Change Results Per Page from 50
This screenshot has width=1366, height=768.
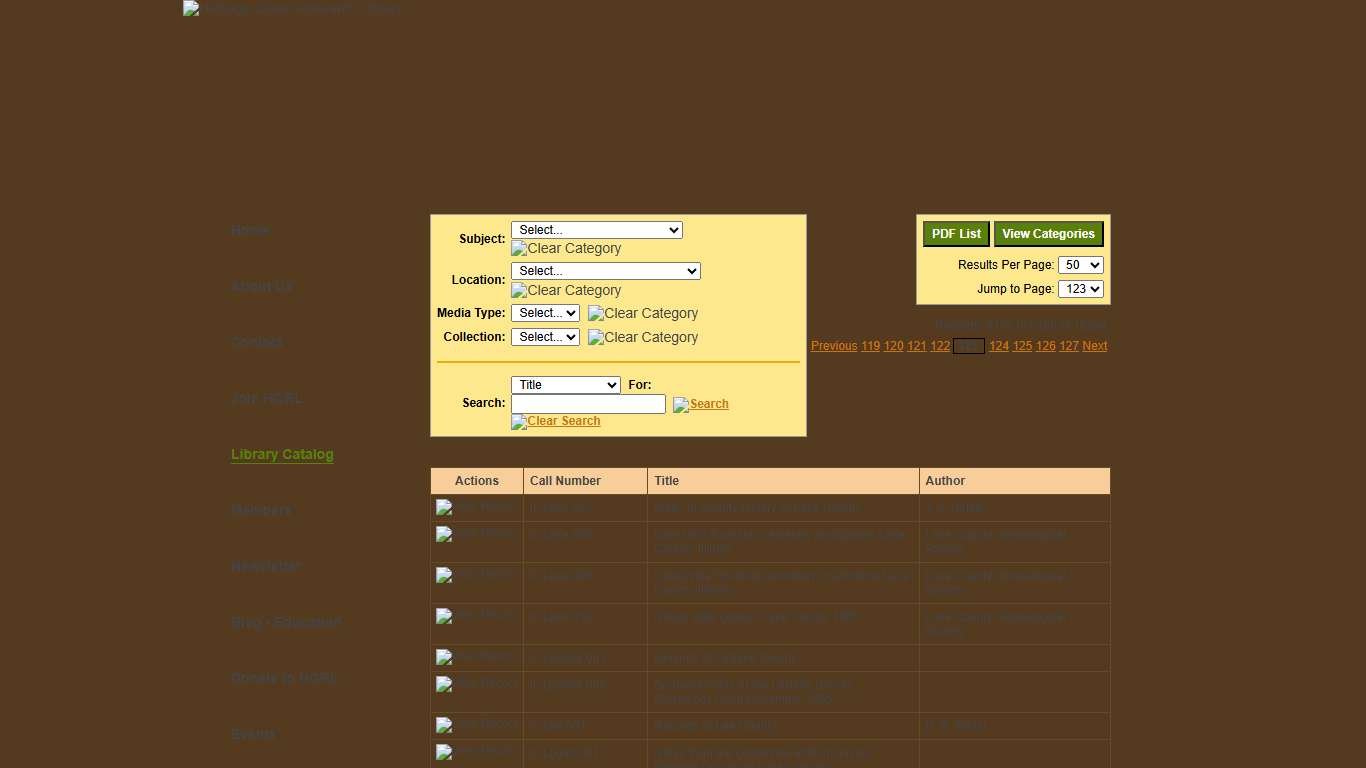click(1081, 265)
